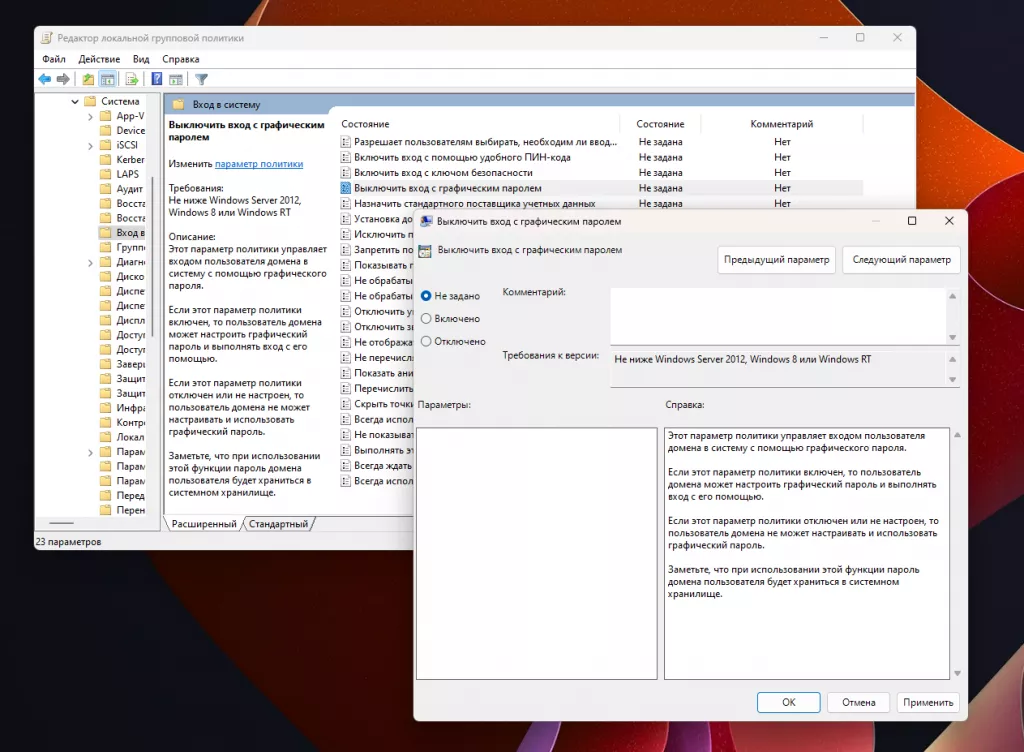The width and height of the screenshot is (1024, 752).
Task: Collapse the «Система» tree node
Action: (75, 100)
